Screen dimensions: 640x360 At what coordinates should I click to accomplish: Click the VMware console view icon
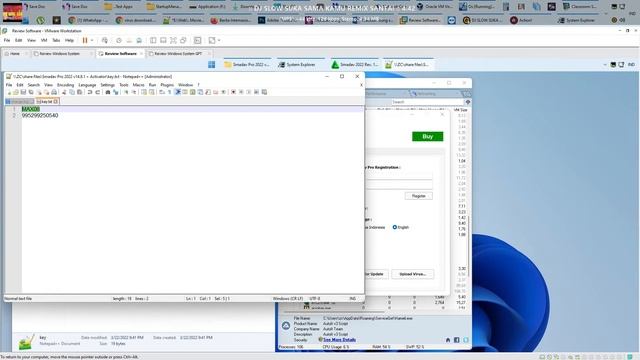click(198, 40)
